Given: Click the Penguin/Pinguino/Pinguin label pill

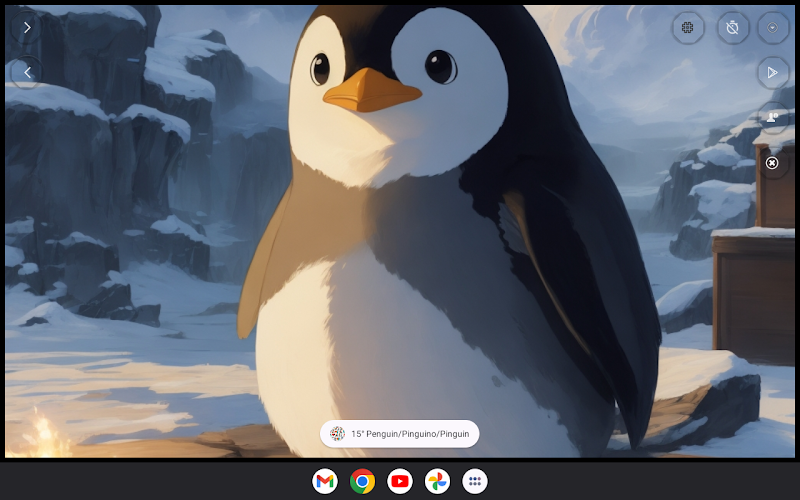Looking at the screenshot, I should click(399, 434).
